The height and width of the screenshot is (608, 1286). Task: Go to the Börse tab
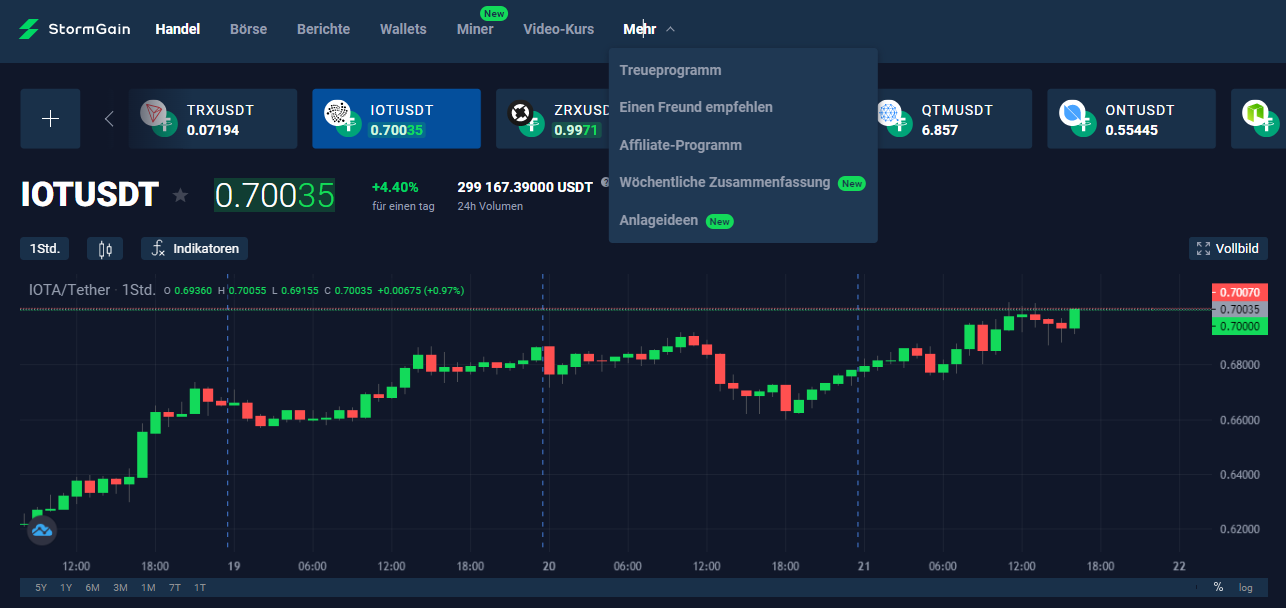click(249, 29)
